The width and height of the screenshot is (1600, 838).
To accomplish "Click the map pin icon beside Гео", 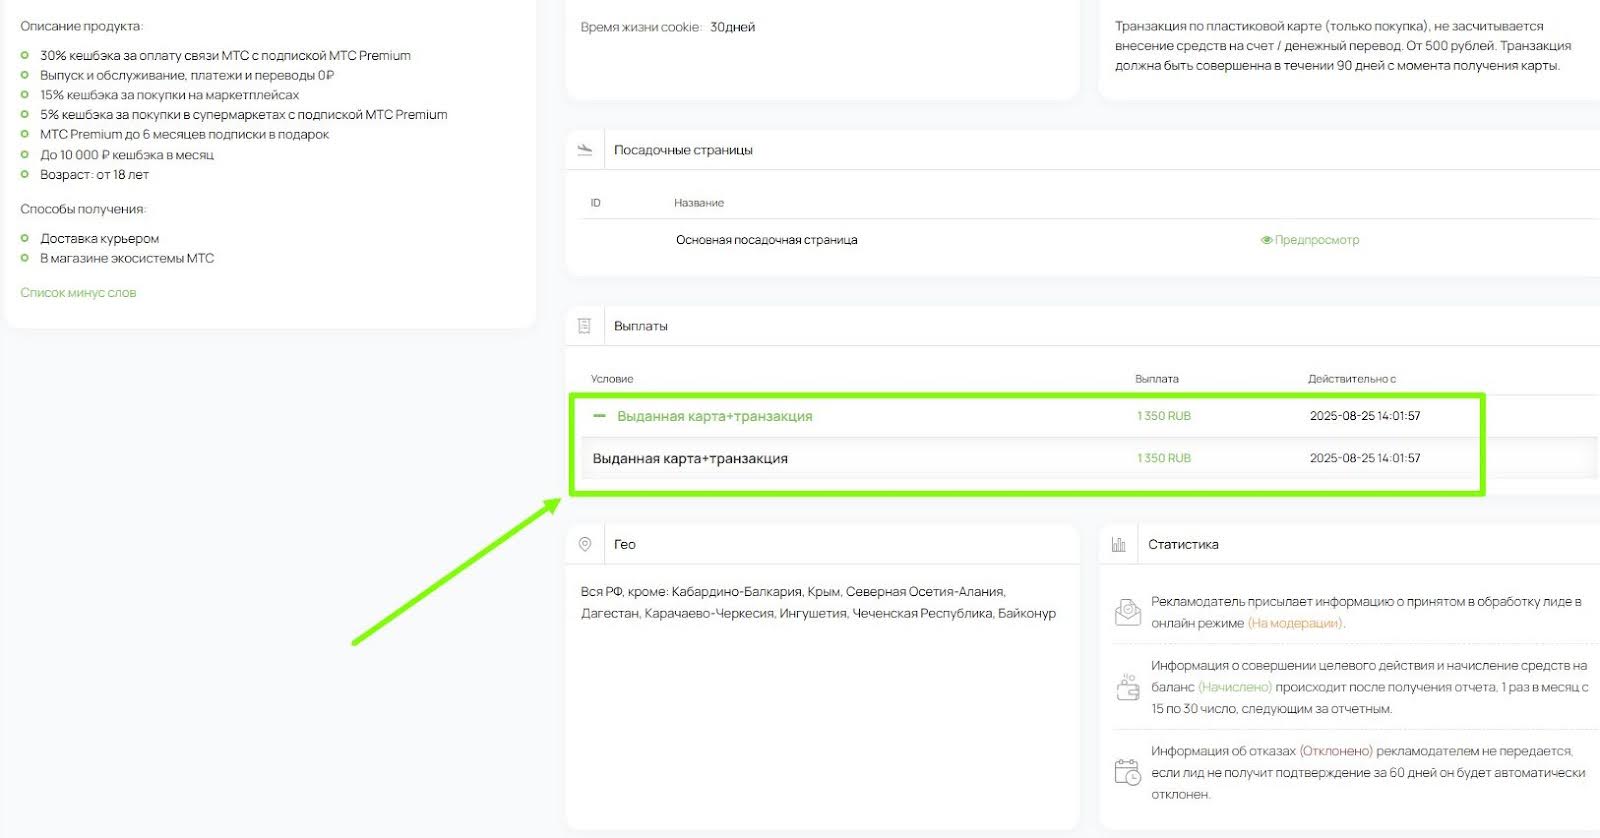I will pos(585,544).
